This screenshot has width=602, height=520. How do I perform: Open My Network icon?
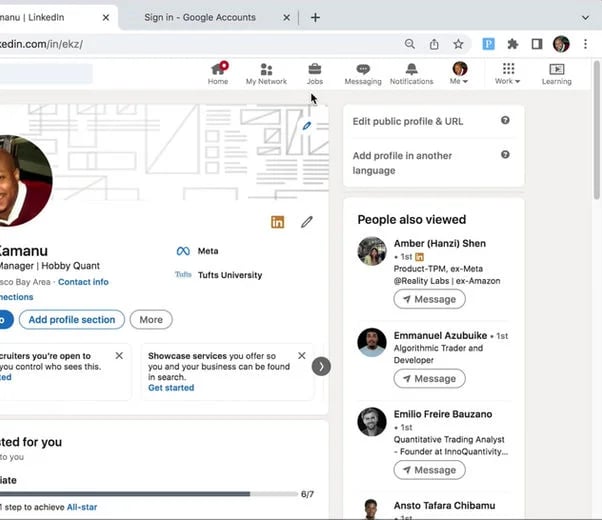tap(266, 73)
